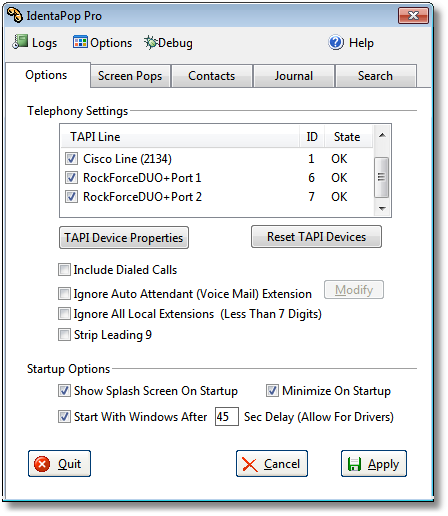Open the Journal tab
Image resolution: width=448 pixels, height=516 pixels.
click(294, 76)
